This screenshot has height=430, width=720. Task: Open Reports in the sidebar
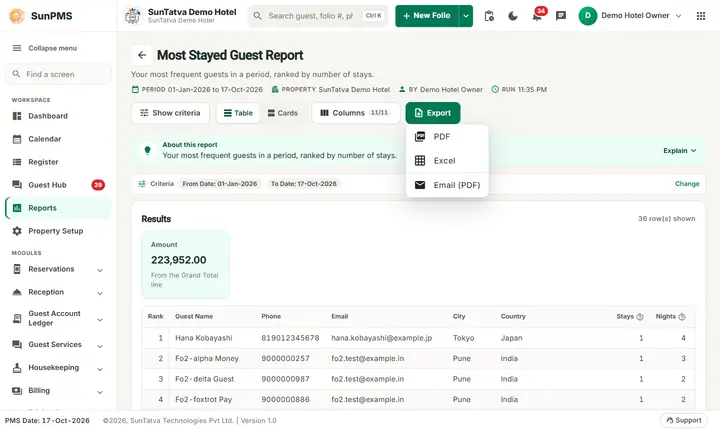[58, 208]
